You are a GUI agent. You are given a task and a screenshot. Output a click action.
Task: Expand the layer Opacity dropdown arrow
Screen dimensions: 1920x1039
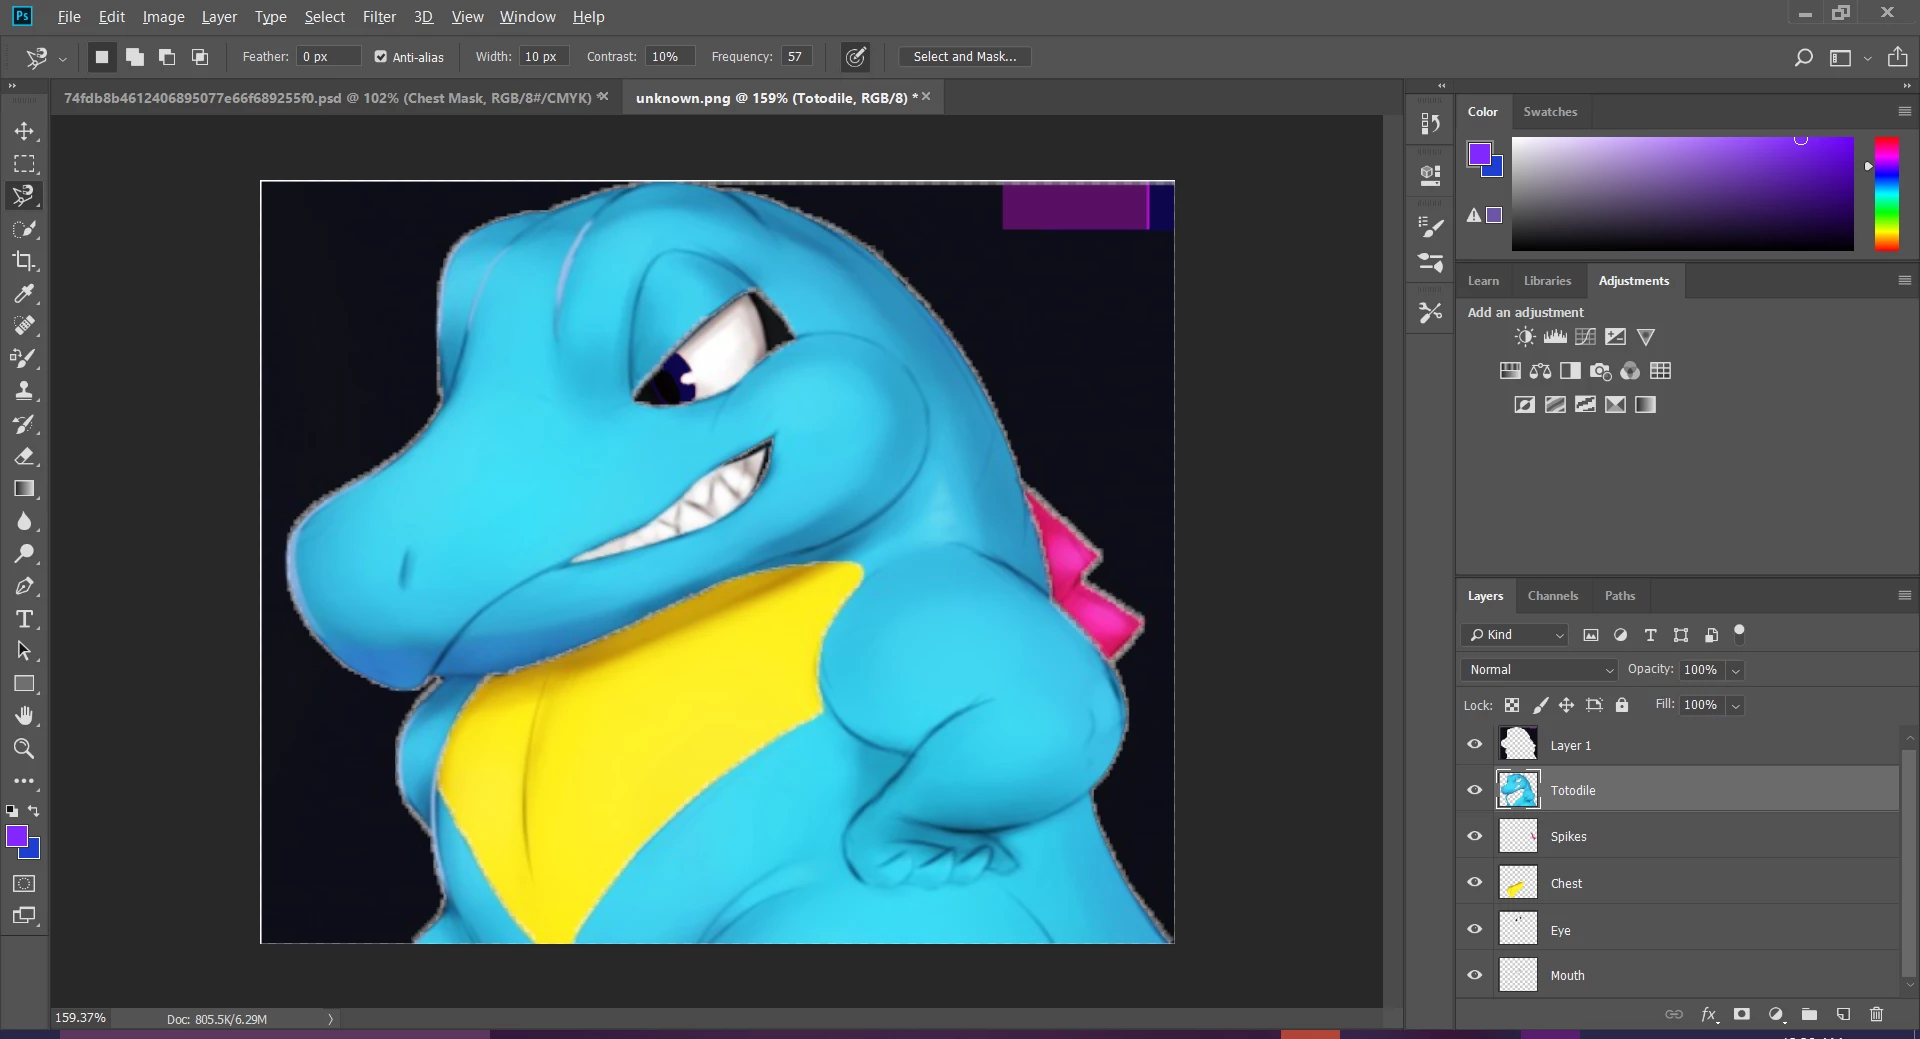coord(1736,670)
